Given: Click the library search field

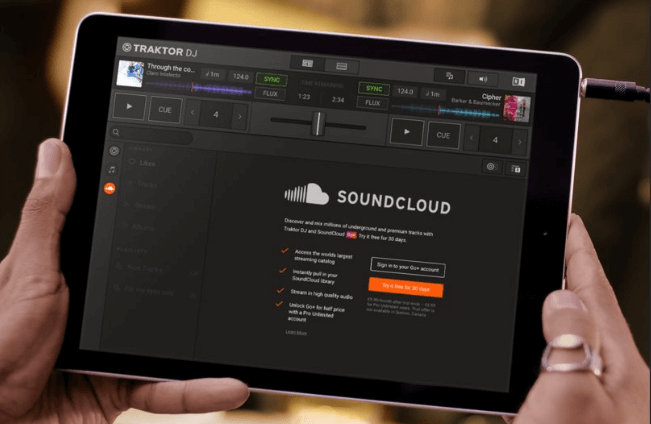Looking at the screenshot, I should point(152,135).
